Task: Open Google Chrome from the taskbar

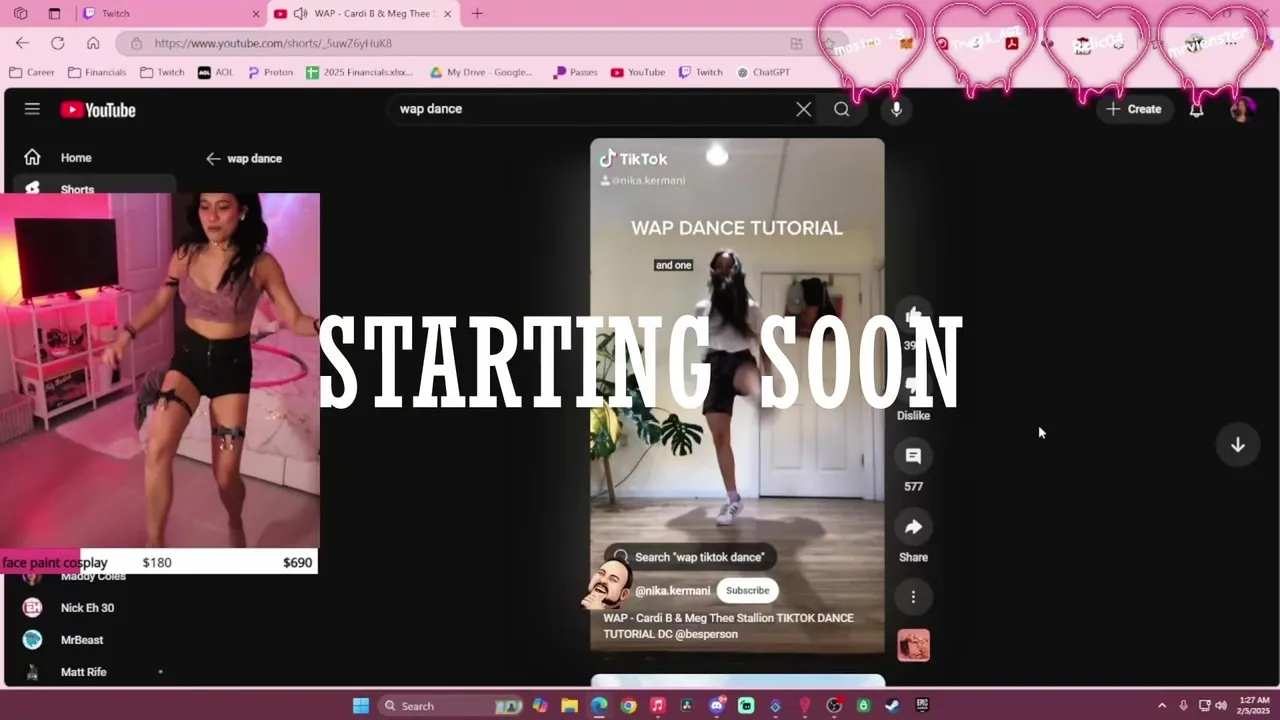Action: [x=628, y=705]
